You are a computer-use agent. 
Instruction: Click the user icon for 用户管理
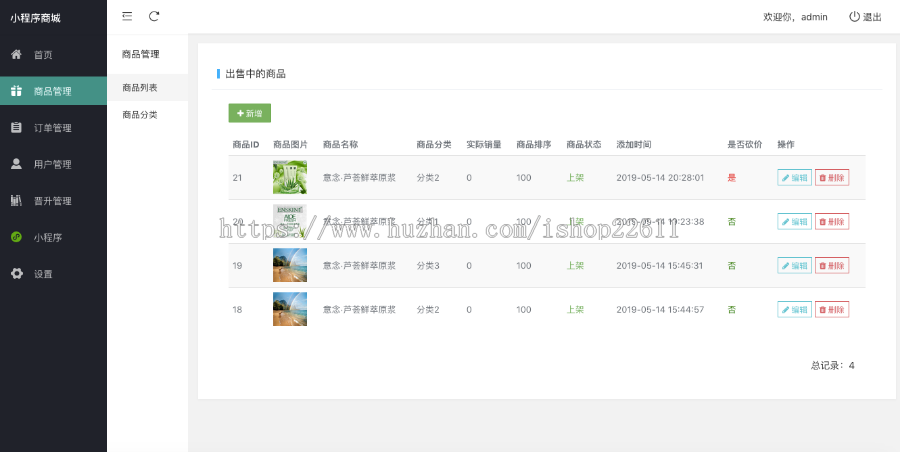[17, 164]
